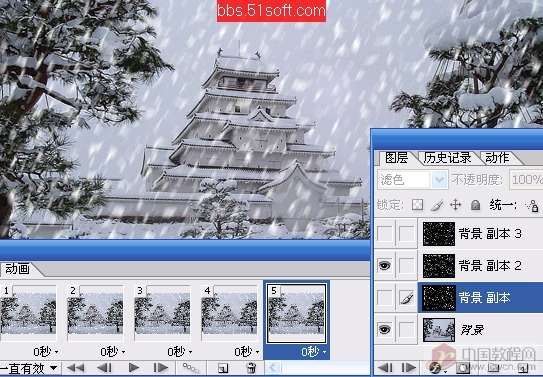This screenshot has width=543, height=377.
Task: Open frame 5 delay time dropdown
Action: pos(324,352)
